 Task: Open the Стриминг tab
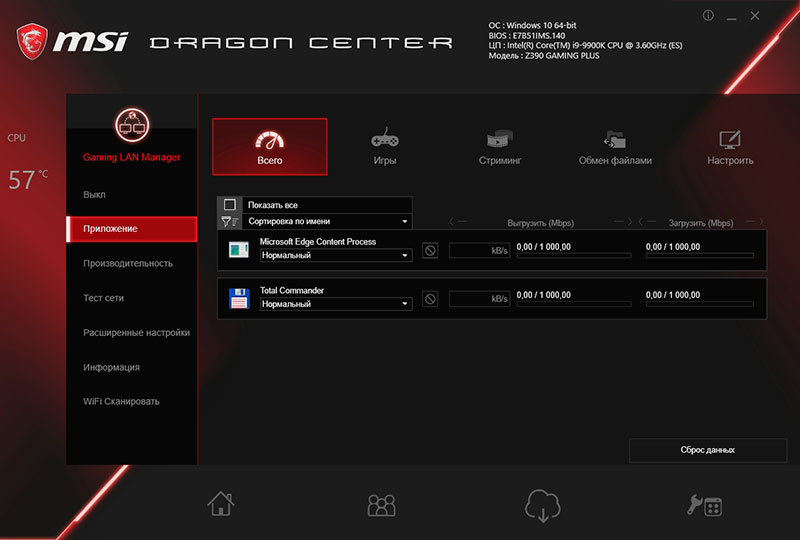500,147
